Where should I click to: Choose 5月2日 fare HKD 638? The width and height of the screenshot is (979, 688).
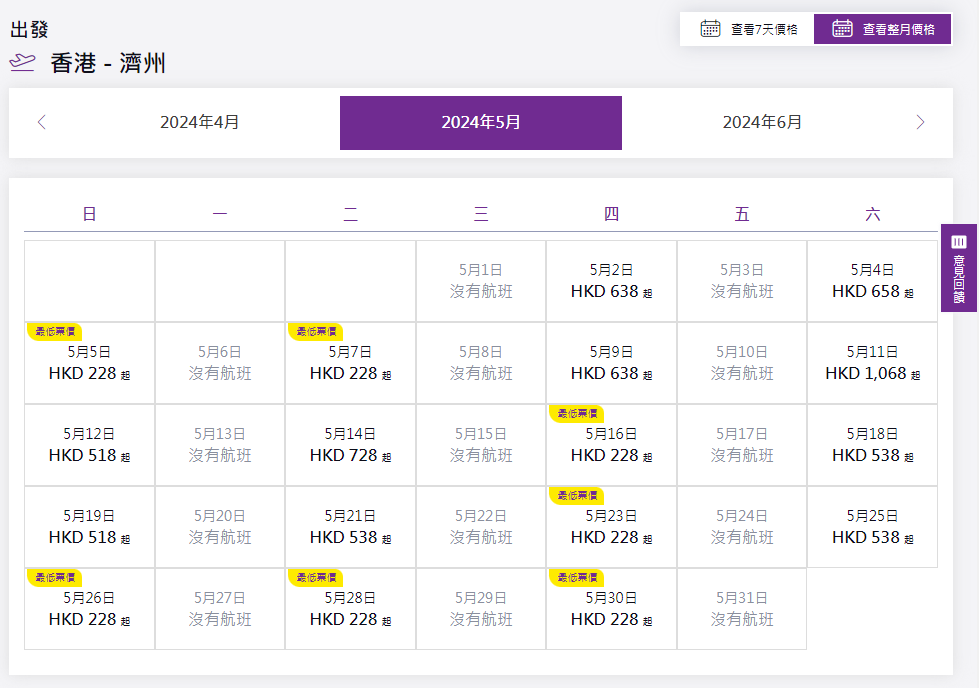[x=611, y=282]
